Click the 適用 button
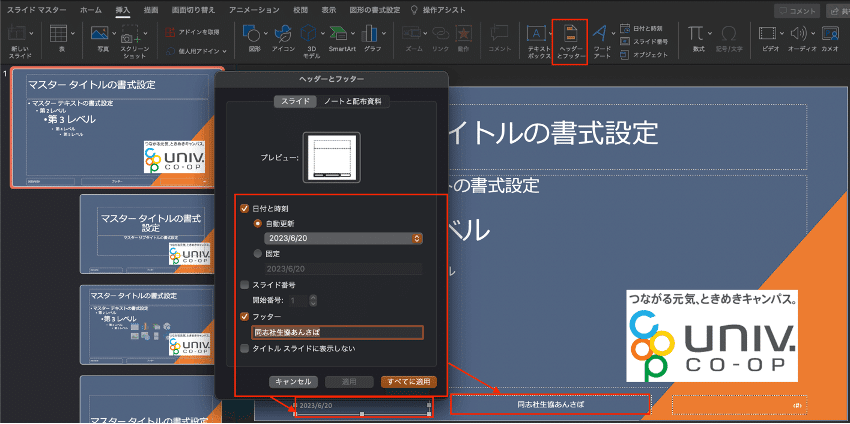Screen dimensions: 850x424 pyautogui.click(x=349, y=382)
